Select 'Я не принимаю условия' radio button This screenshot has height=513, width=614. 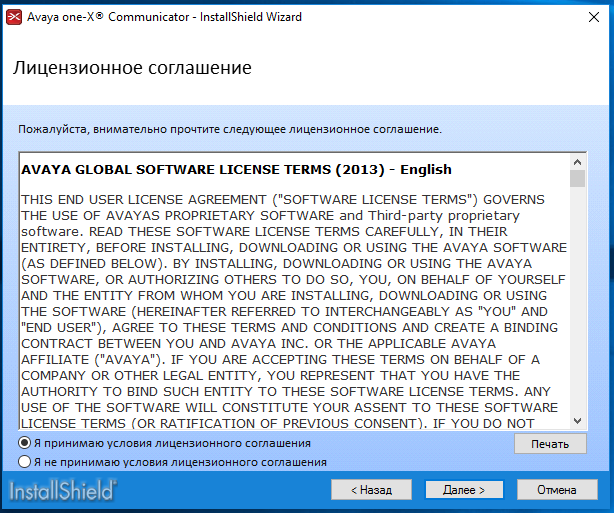tap(24, 462)
